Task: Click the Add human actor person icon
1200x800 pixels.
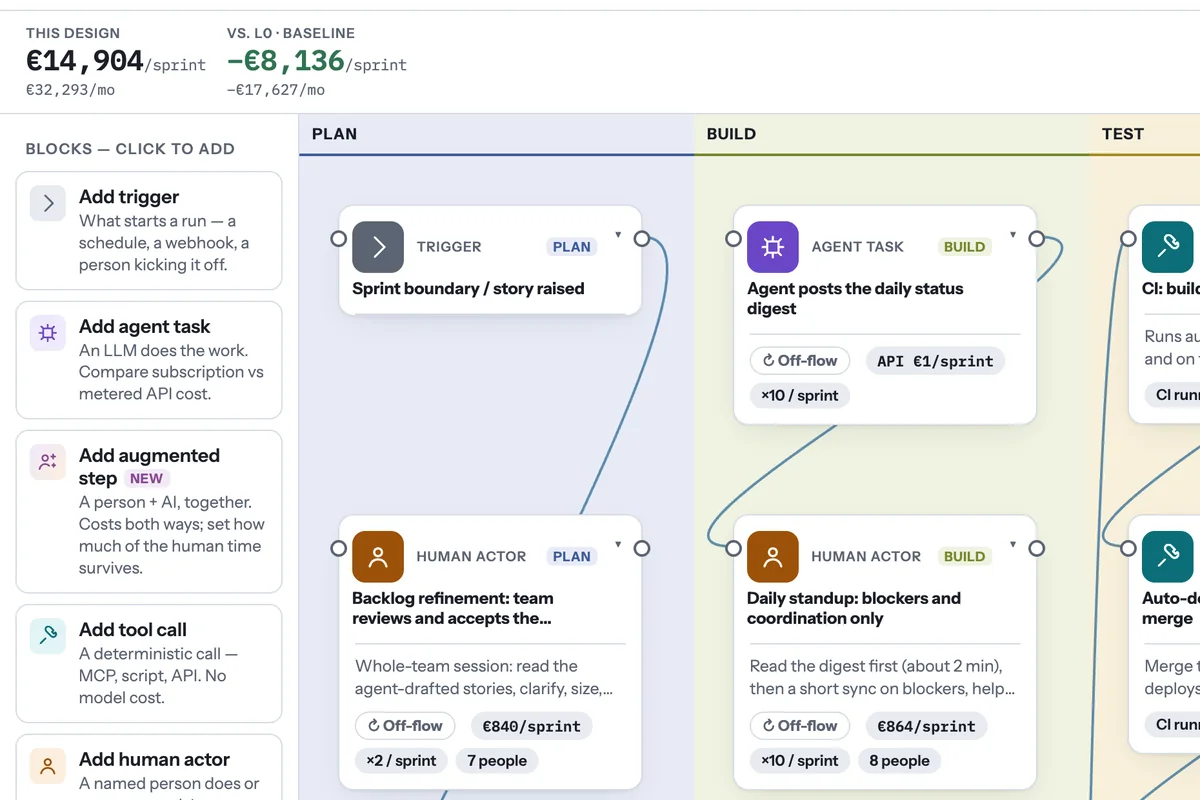Action: tap(47, 766)
